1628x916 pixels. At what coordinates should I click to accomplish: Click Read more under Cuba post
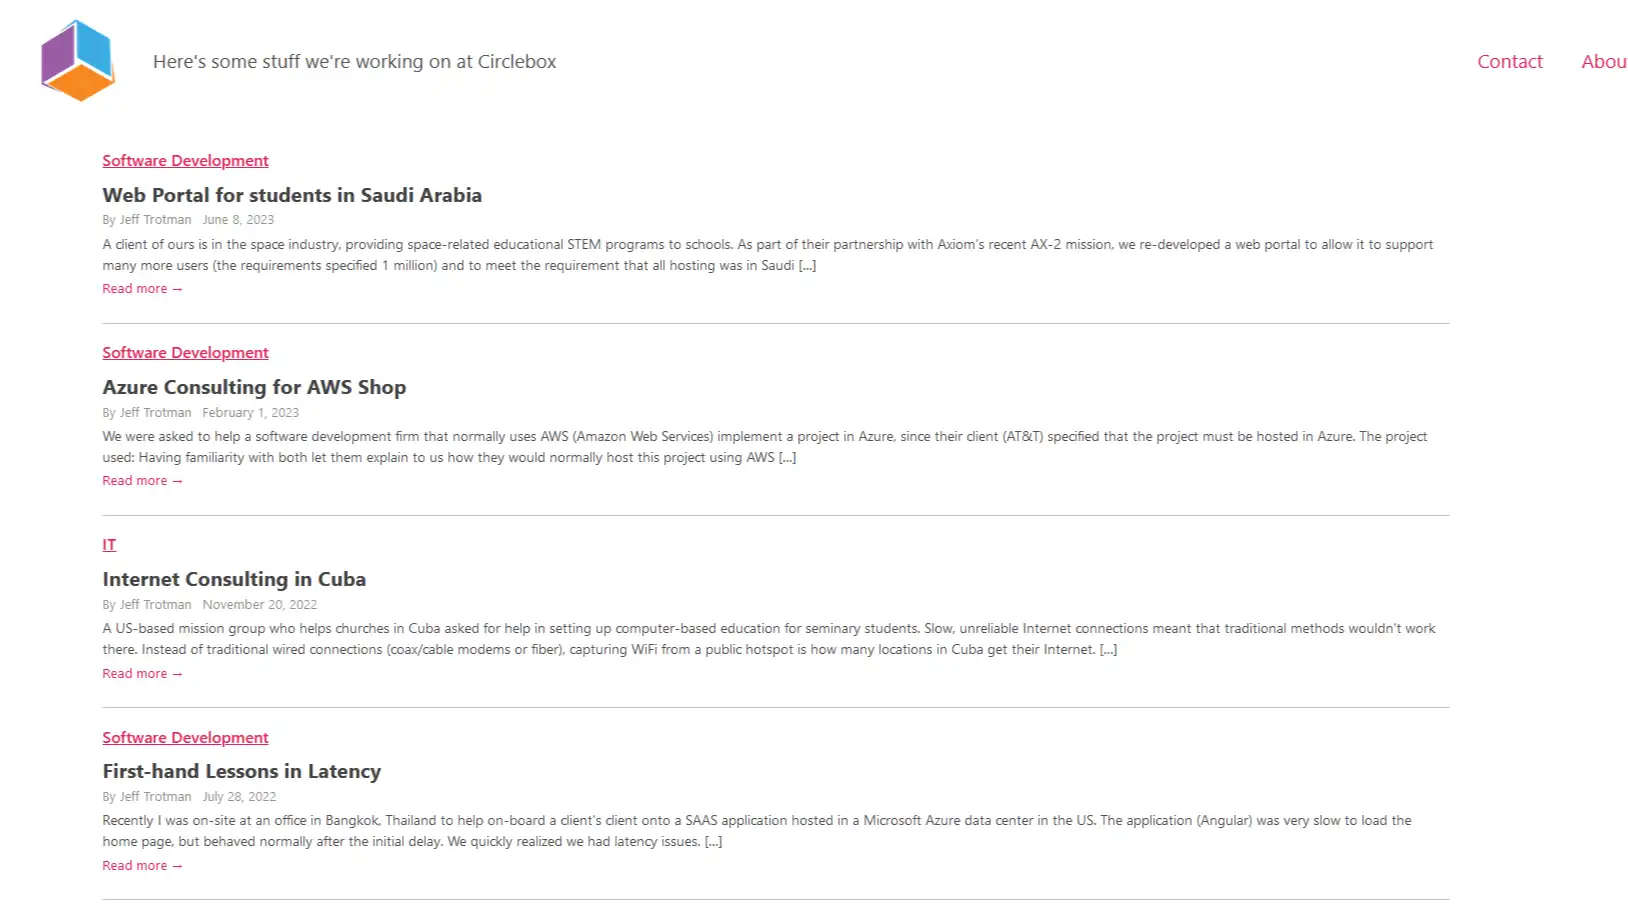point(142,674)
